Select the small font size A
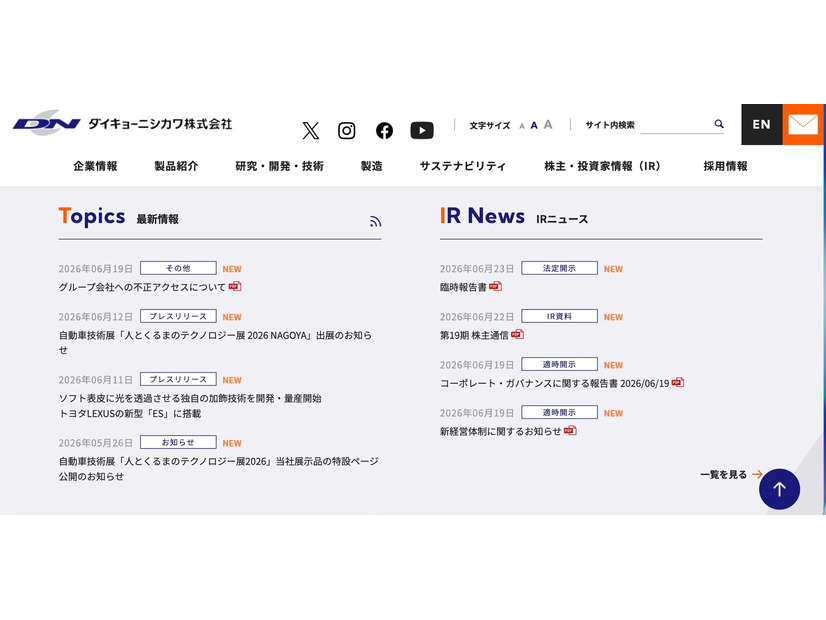This screenshot has height=620, width=826. coord(522,126)
